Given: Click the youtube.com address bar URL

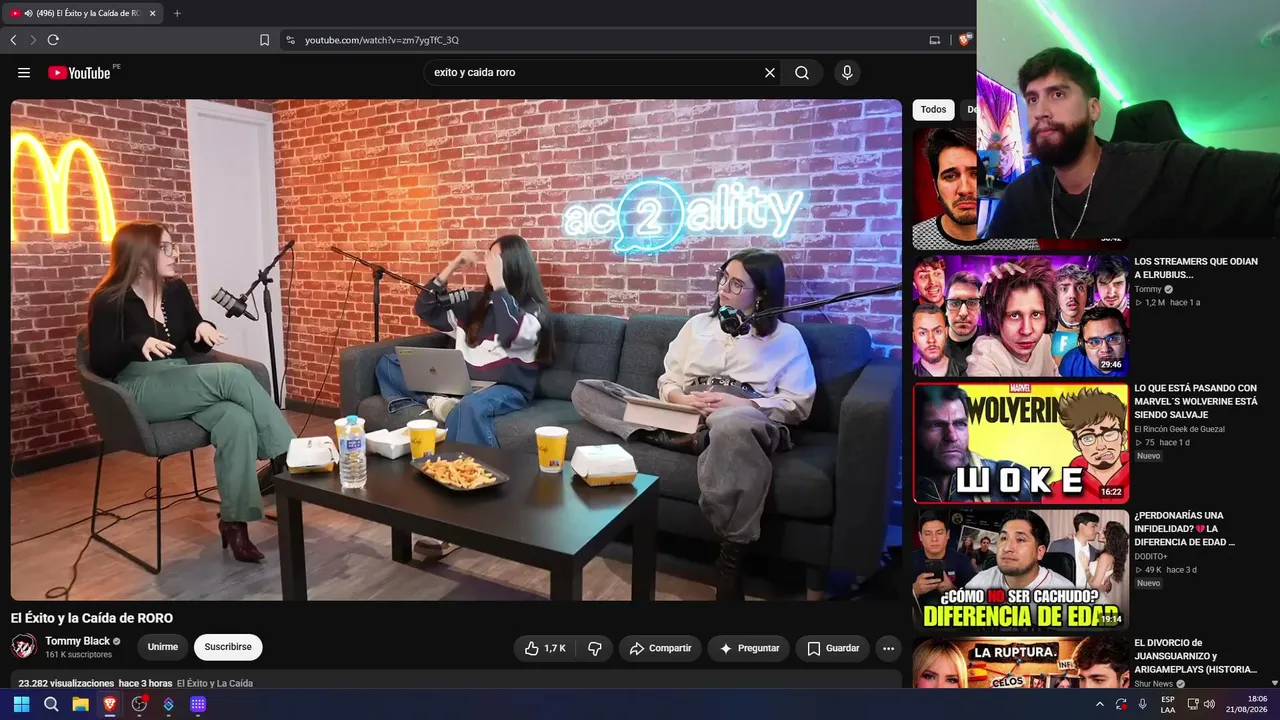Looking at the screenshot, I should [381, 40].
